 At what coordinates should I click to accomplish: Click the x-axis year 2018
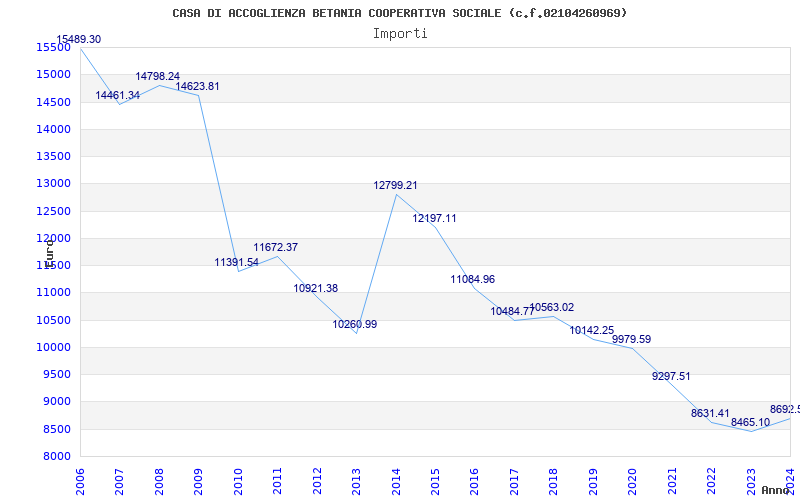[554, 481]
